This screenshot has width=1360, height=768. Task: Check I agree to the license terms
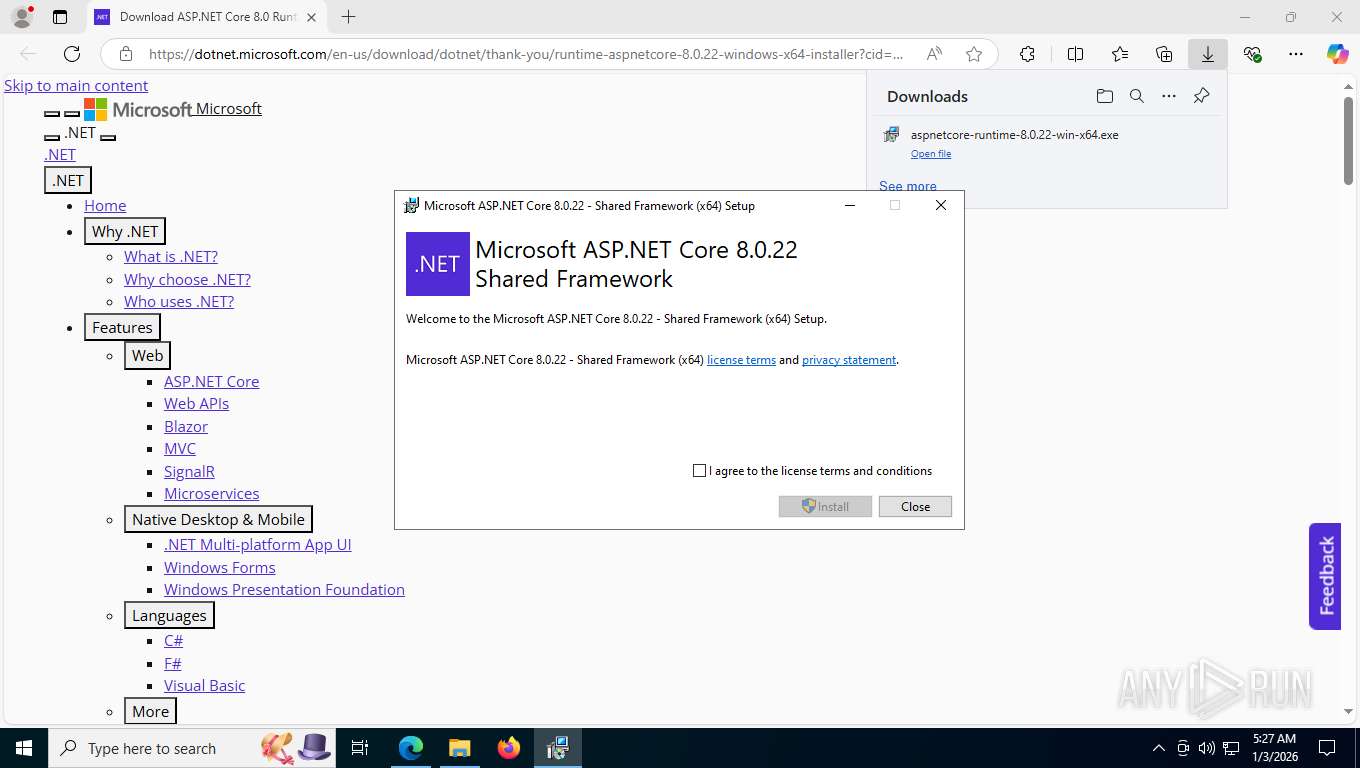pyautogui.click(x=699, y=470)
